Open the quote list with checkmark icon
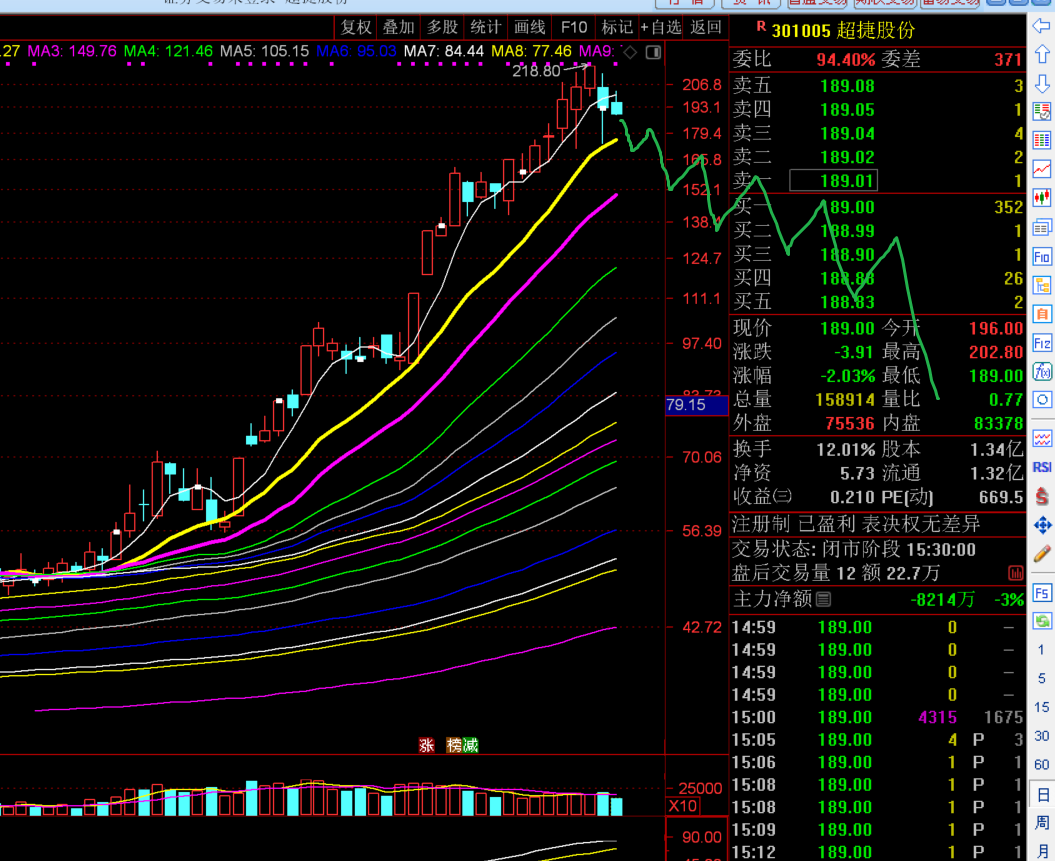Screen dimensions: 1055x861 pos(1042,112)
